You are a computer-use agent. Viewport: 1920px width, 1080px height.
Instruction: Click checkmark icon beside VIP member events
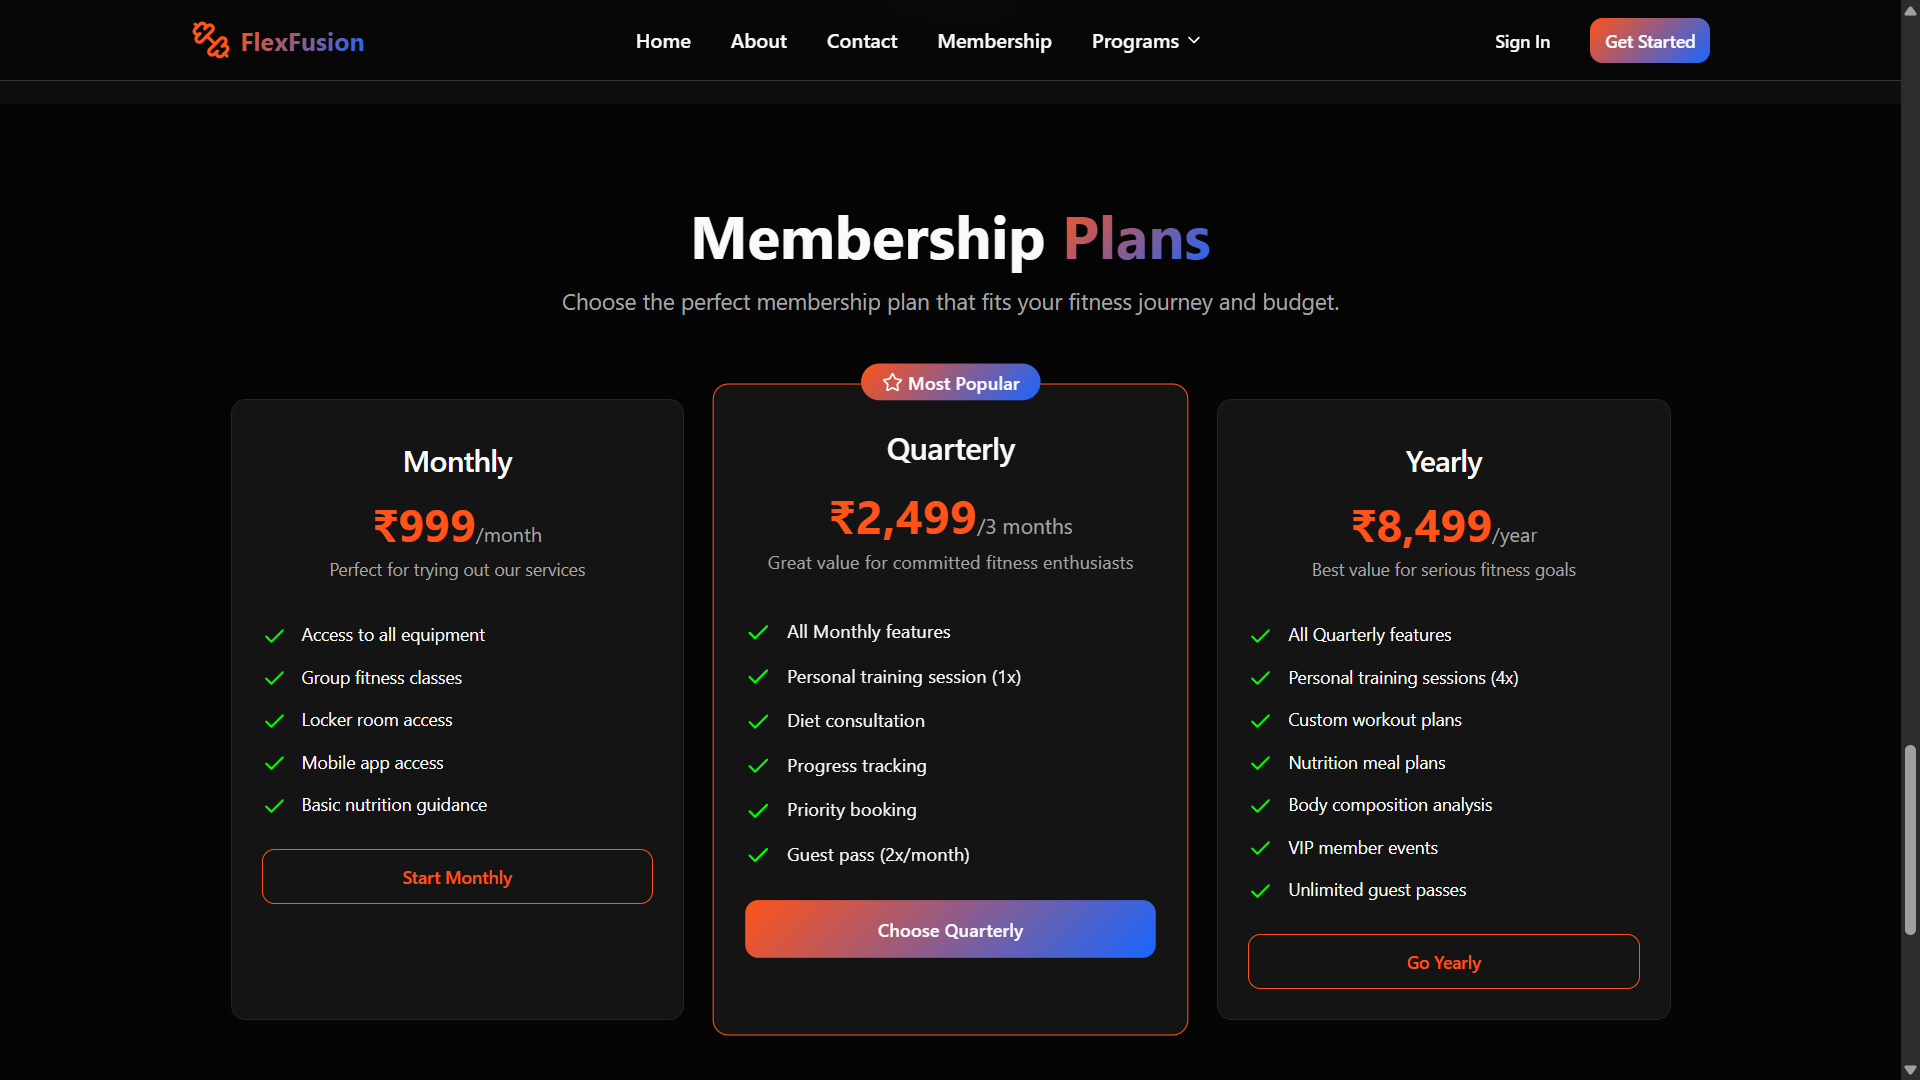(1261, 849)
